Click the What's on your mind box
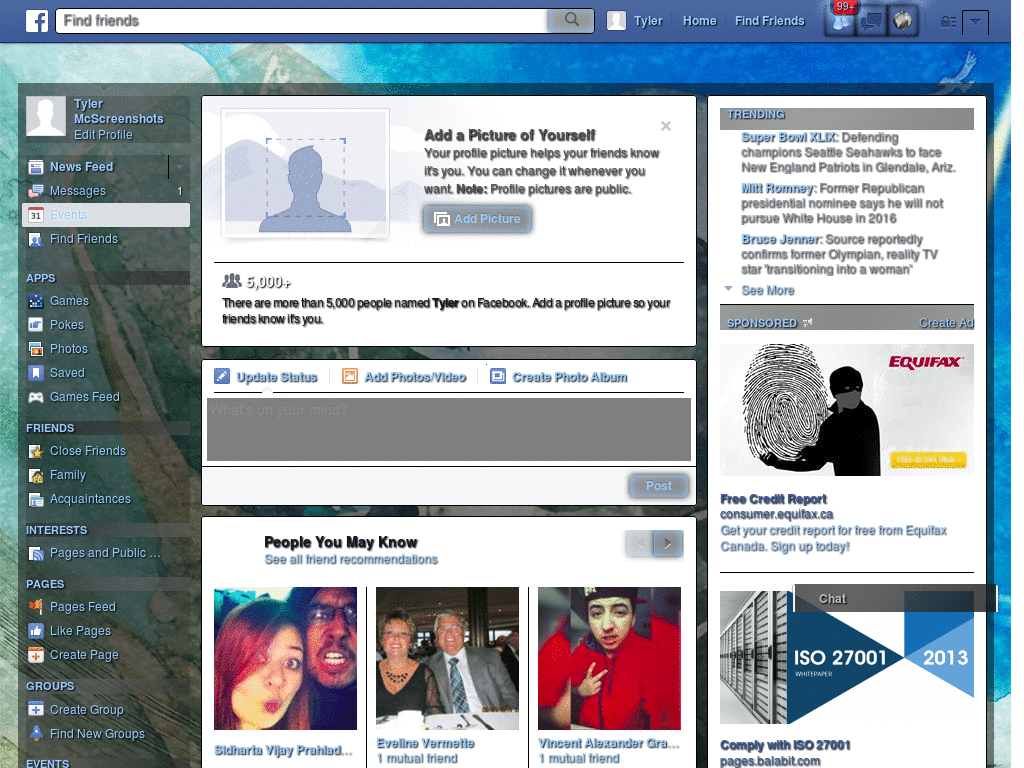 pos(449,429)
